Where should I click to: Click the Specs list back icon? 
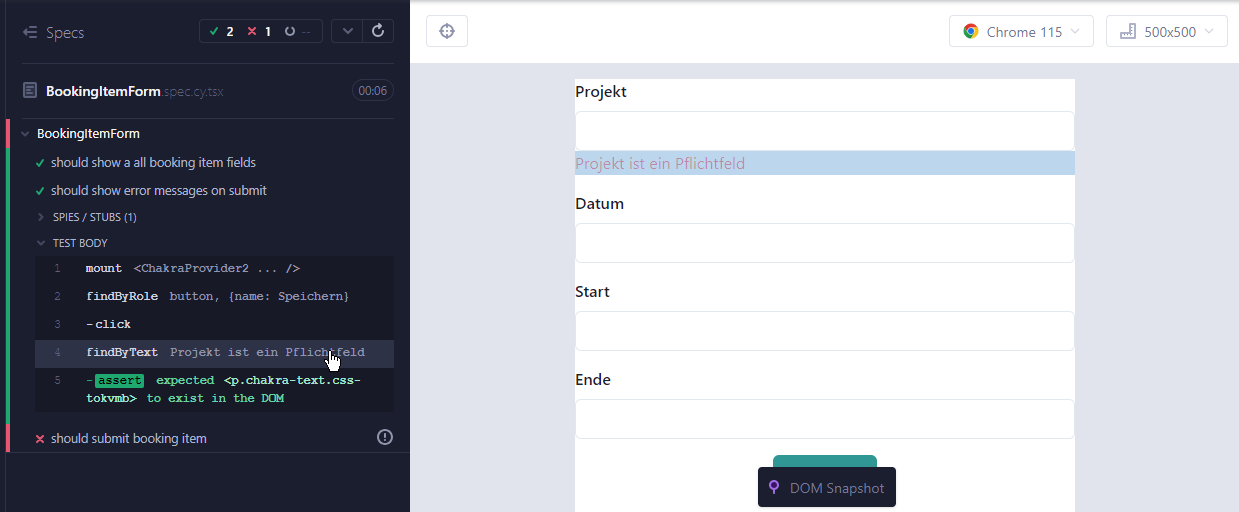coord(30,33)
